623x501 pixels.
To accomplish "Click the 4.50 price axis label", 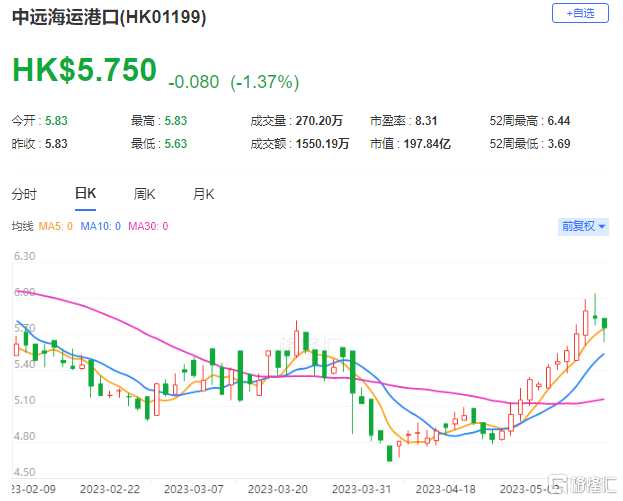I will pyautogui.click(x=25, y=472).
